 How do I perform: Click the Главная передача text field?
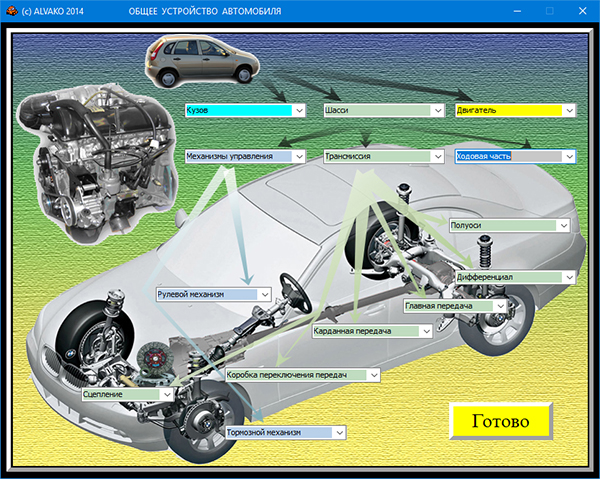[449, 306]
